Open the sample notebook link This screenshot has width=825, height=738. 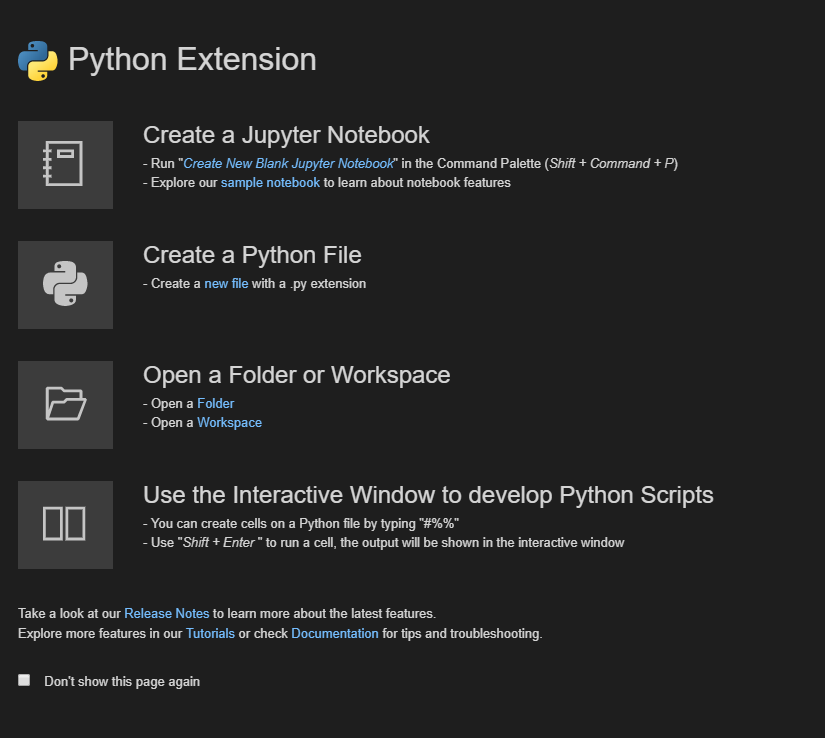pos(270,182)
